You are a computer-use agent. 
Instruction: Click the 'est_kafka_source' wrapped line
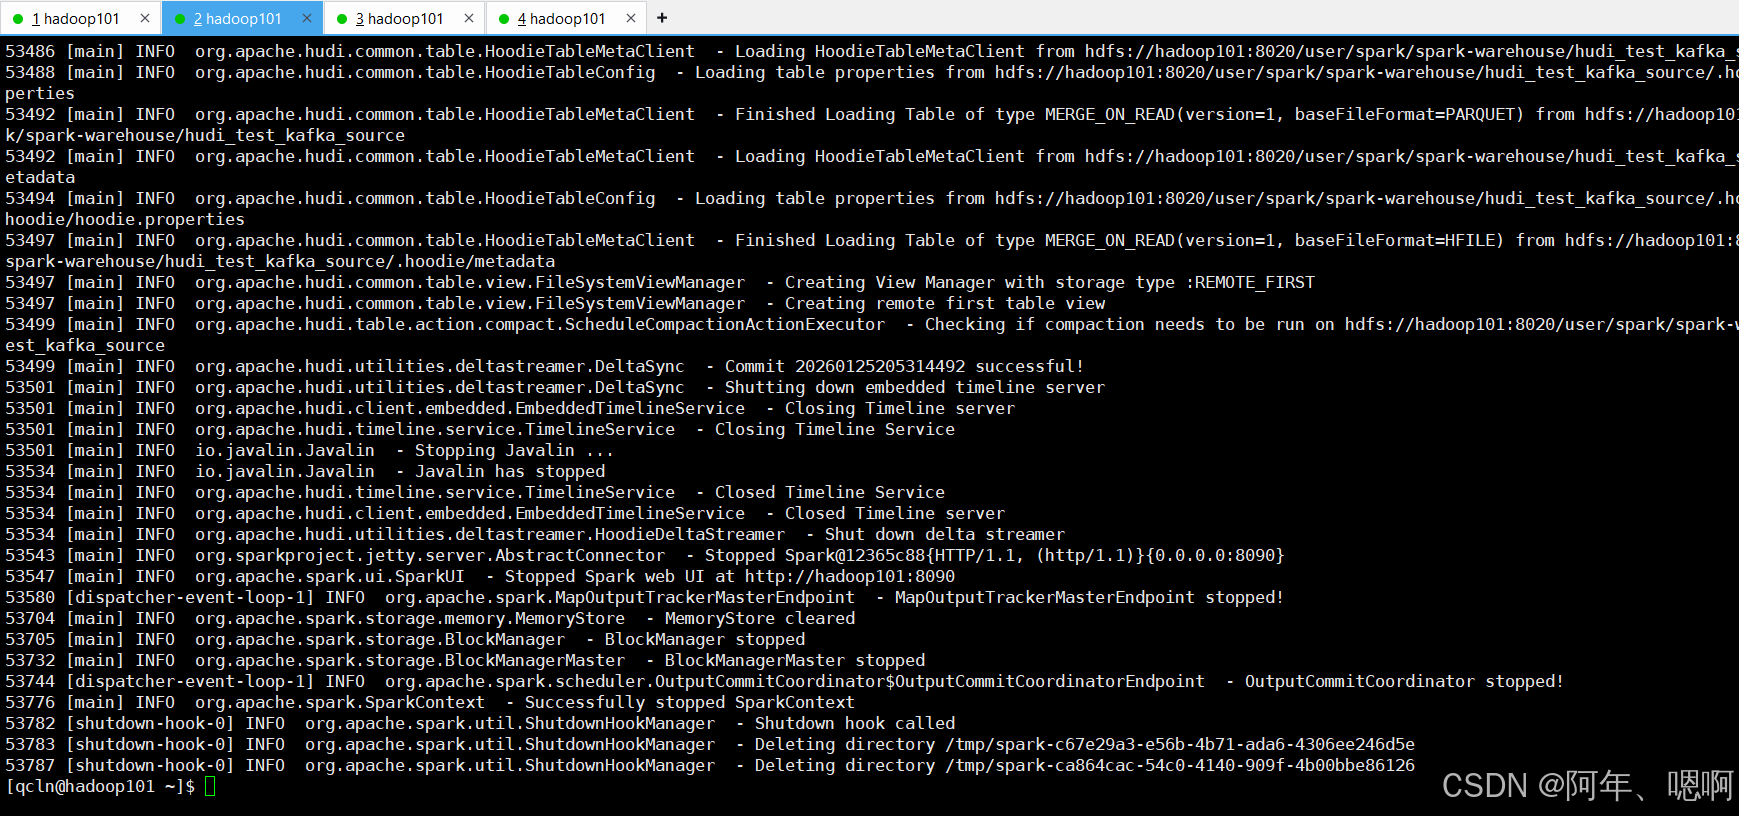pos(85,345)
